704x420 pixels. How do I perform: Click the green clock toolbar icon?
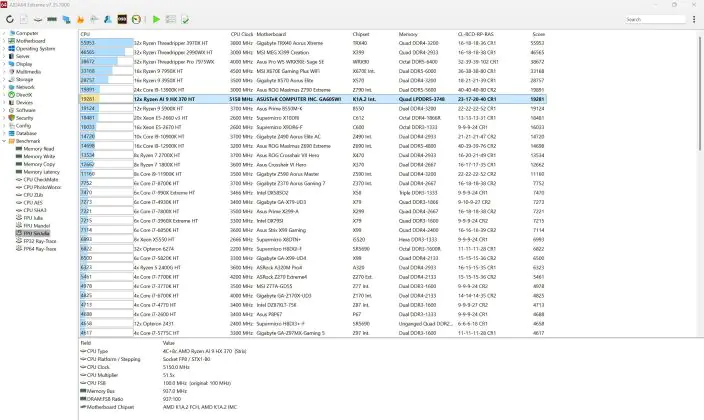coord(136,19)
